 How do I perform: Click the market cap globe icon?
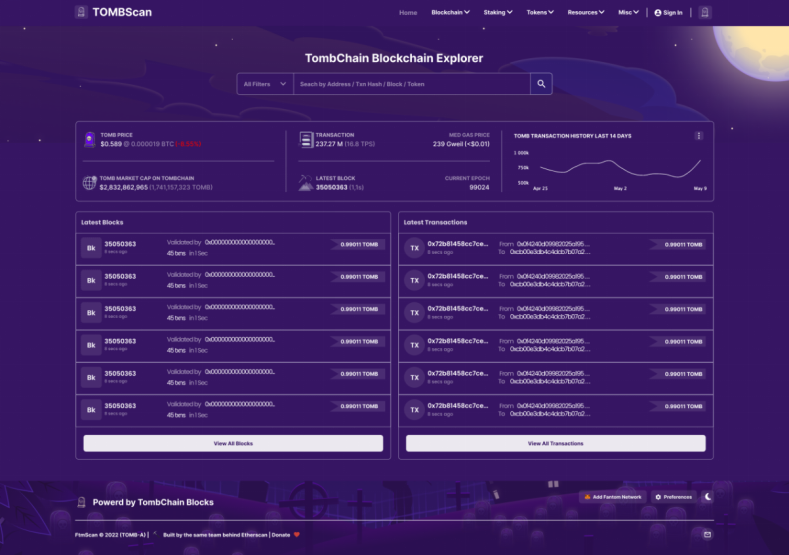90,183
